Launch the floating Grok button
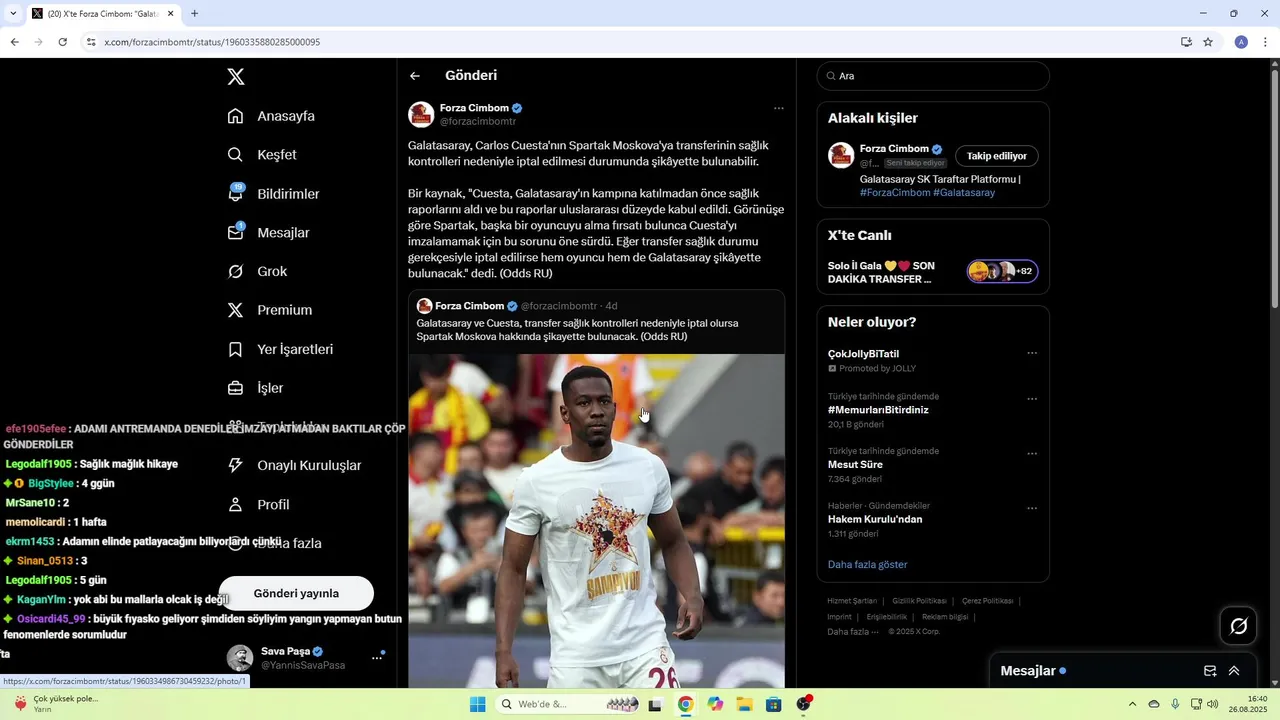1280x720 pixels. (x=1238, y=626)
